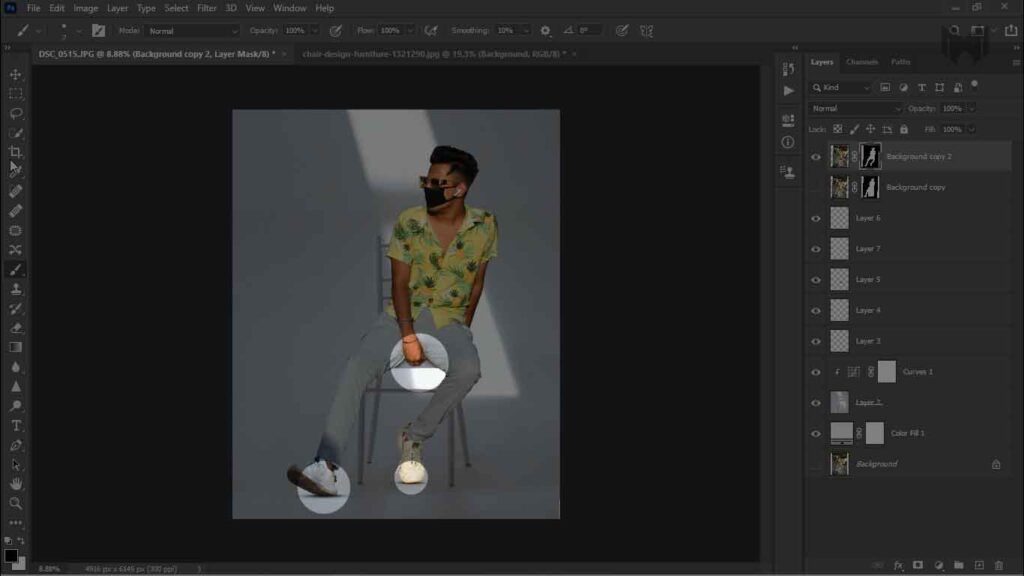Click the zoom percentage field in status bar

click(50, 569)
